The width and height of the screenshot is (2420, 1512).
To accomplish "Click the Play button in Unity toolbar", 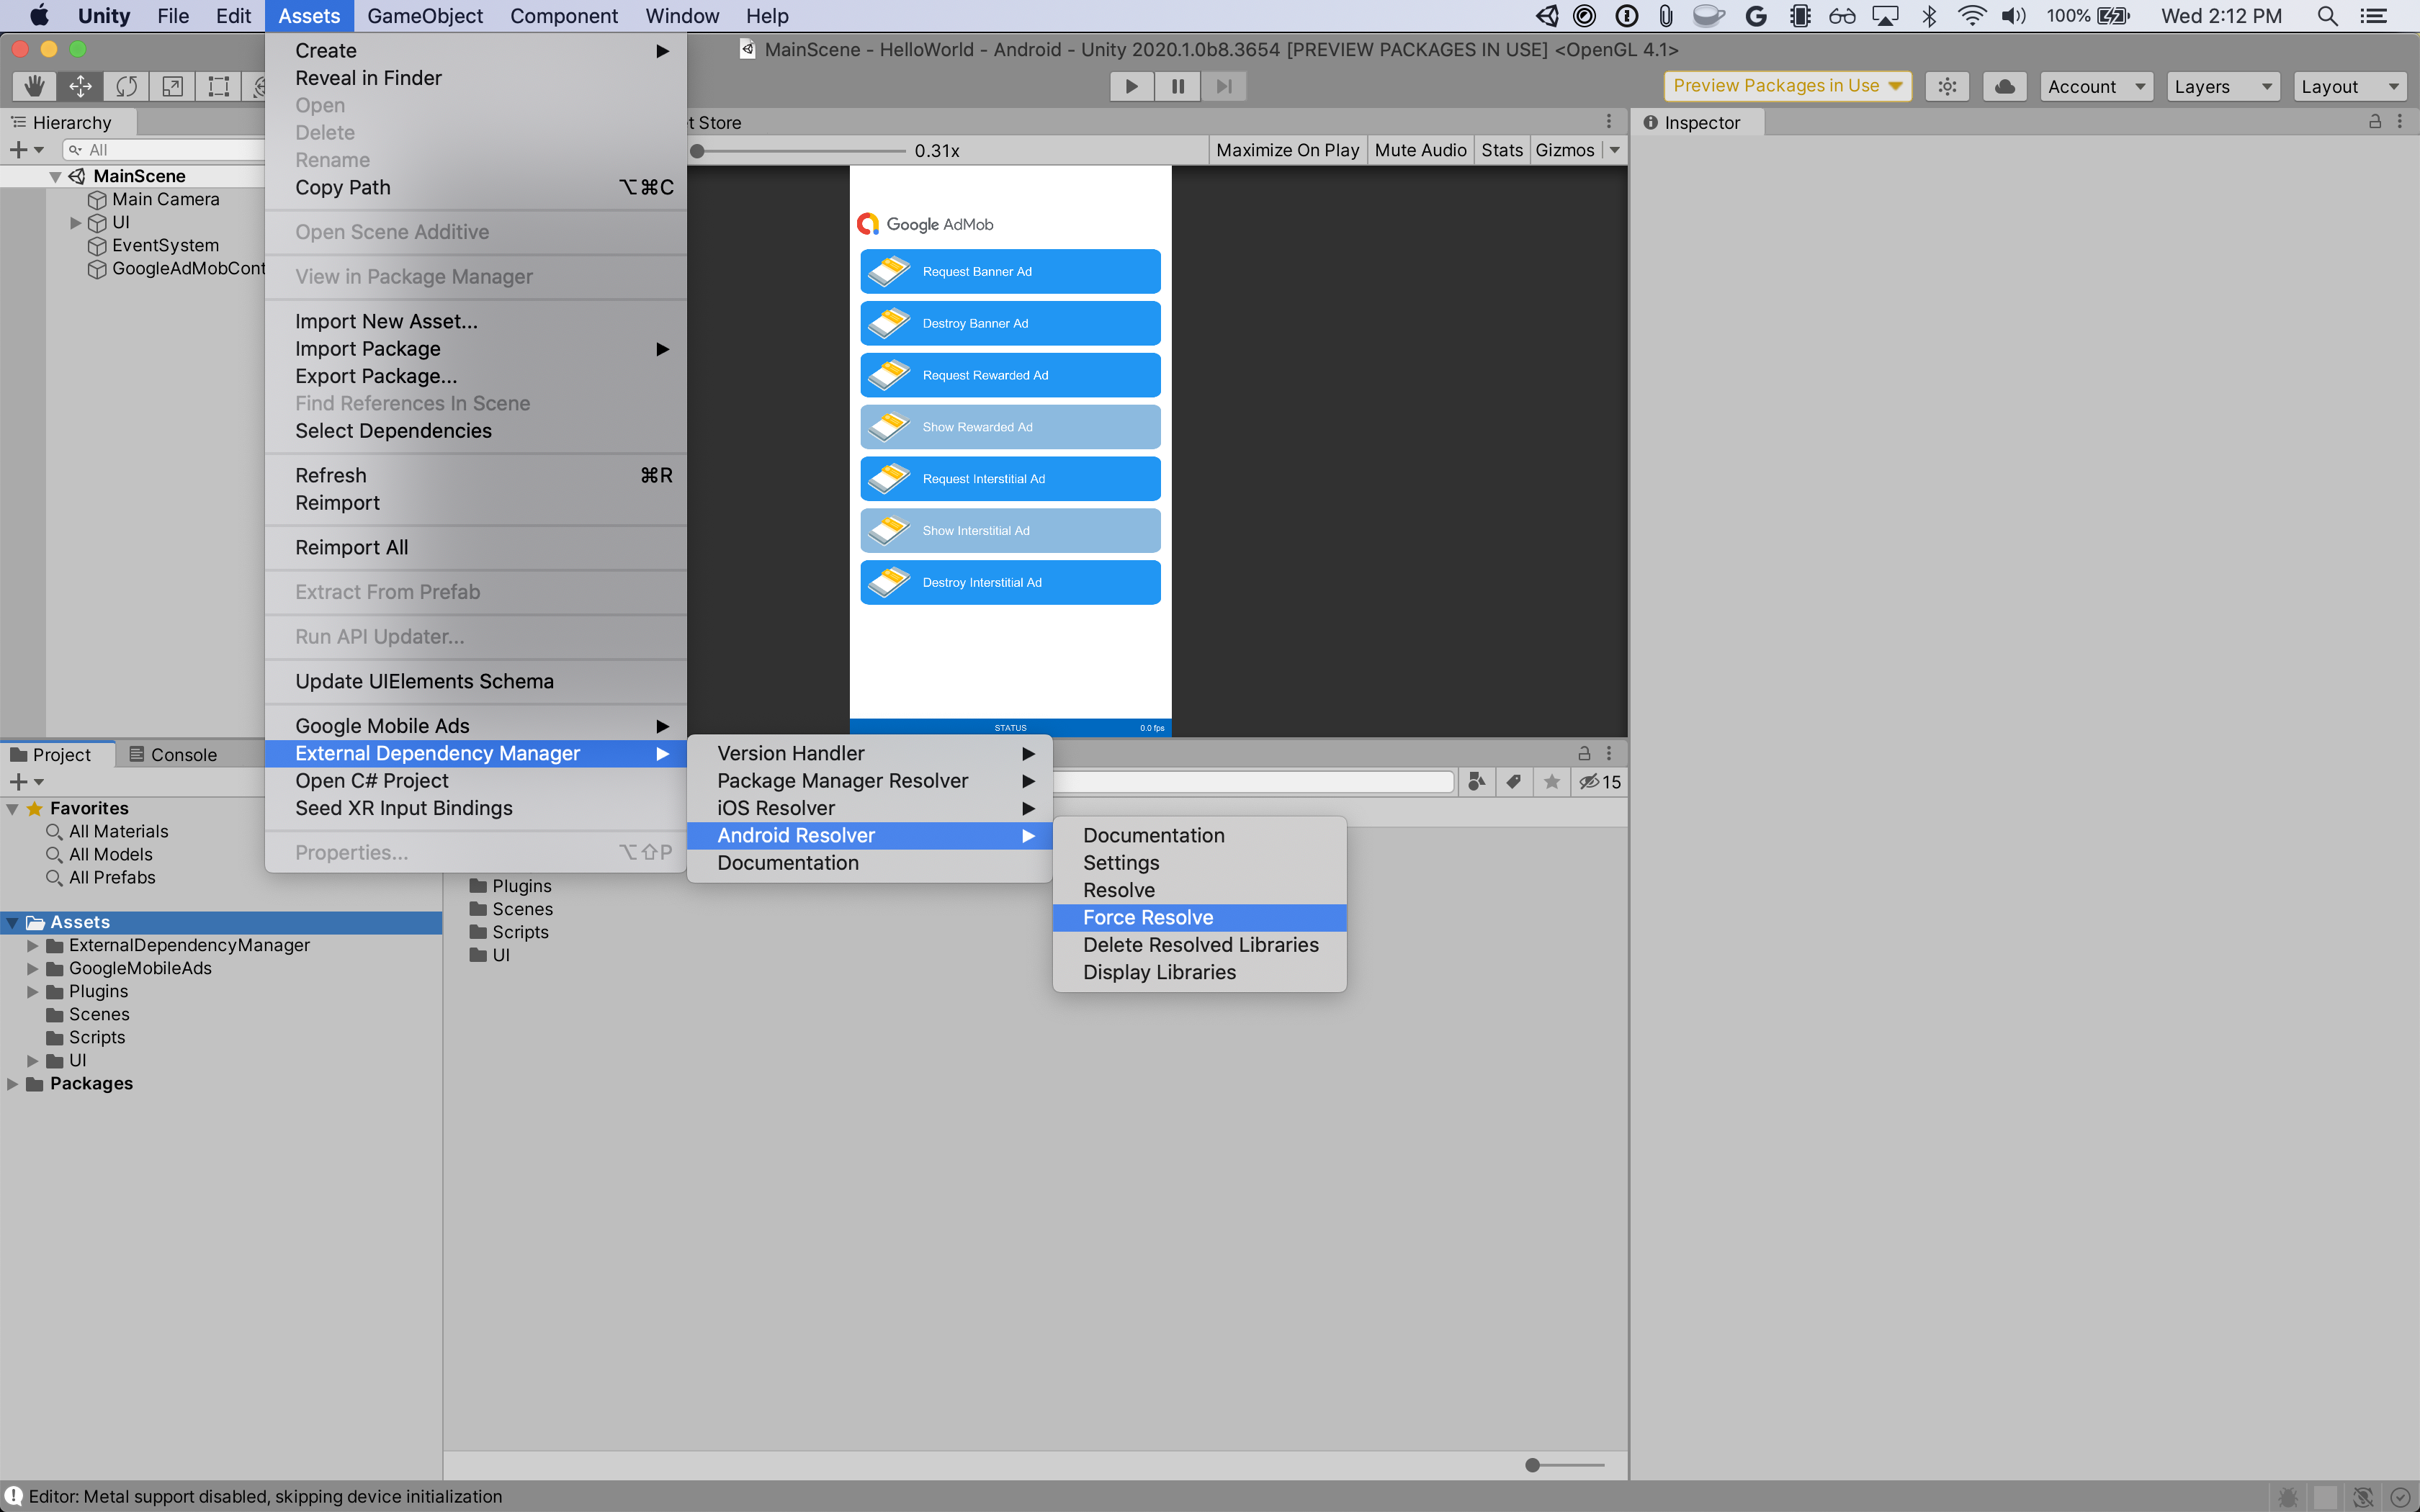I will 1131,86.
